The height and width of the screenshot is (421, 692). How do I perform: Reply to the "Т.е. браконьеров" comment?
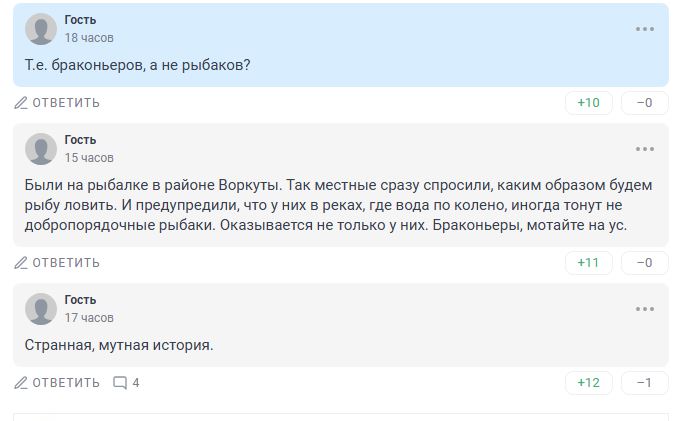58,103
